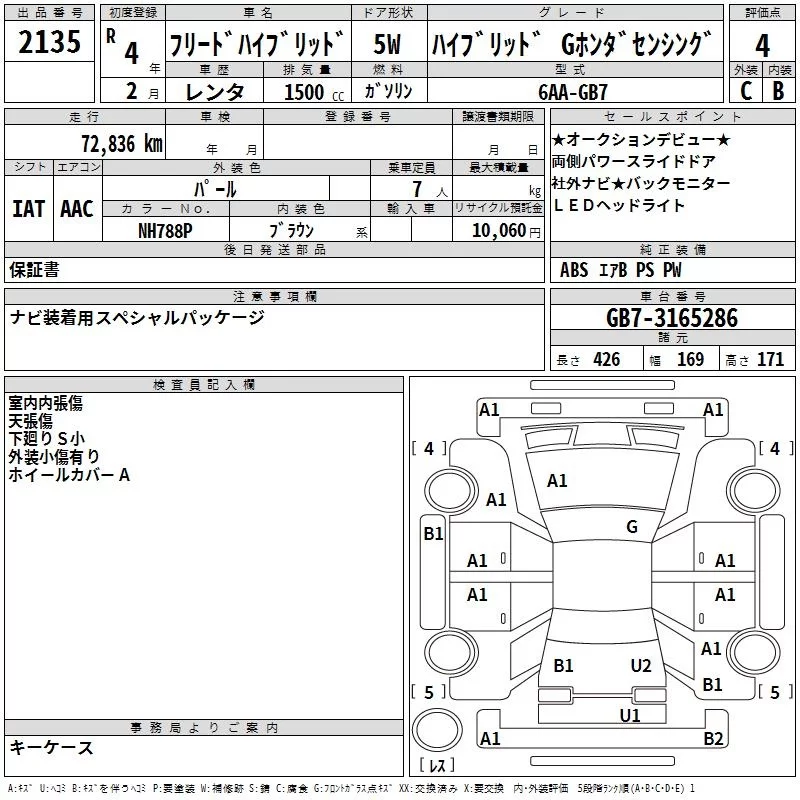Click the windshield G mark on car diagram
Viewport: 800px width, 800px height.
632,527
